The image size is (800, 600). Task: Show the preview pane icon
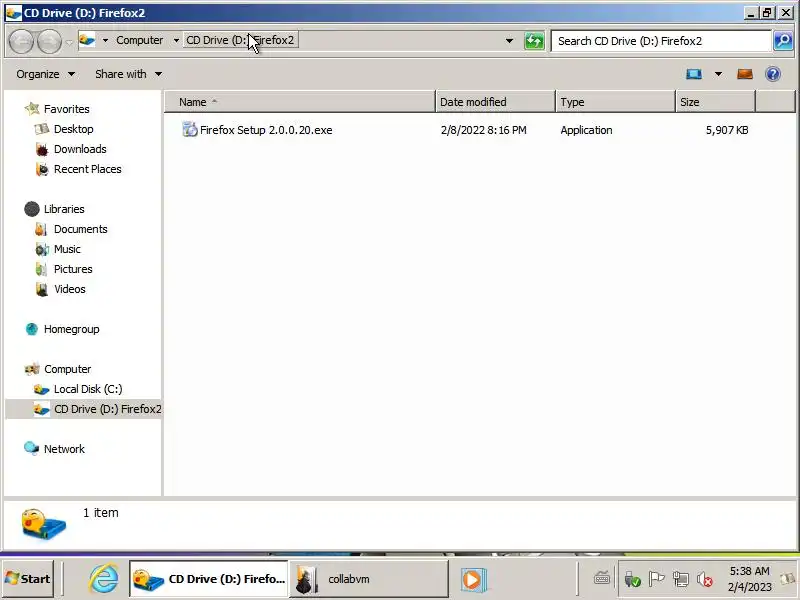point(745,74)
